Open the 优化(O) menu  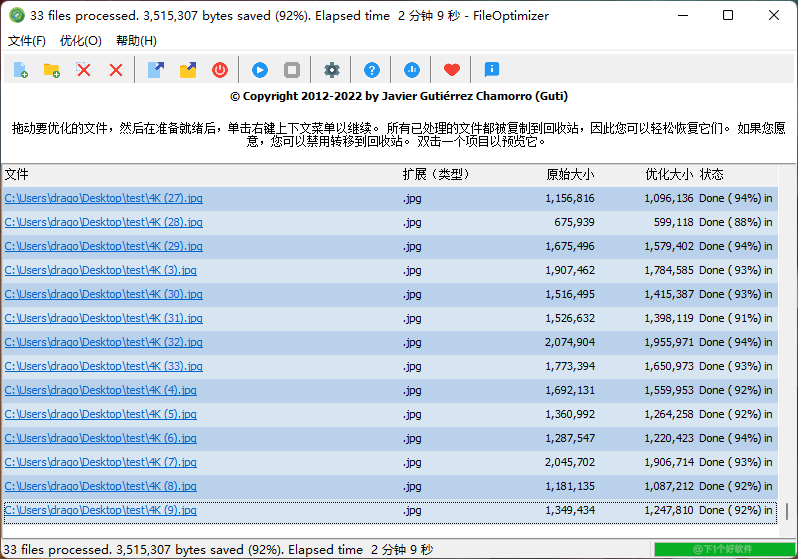coord(80,41)
